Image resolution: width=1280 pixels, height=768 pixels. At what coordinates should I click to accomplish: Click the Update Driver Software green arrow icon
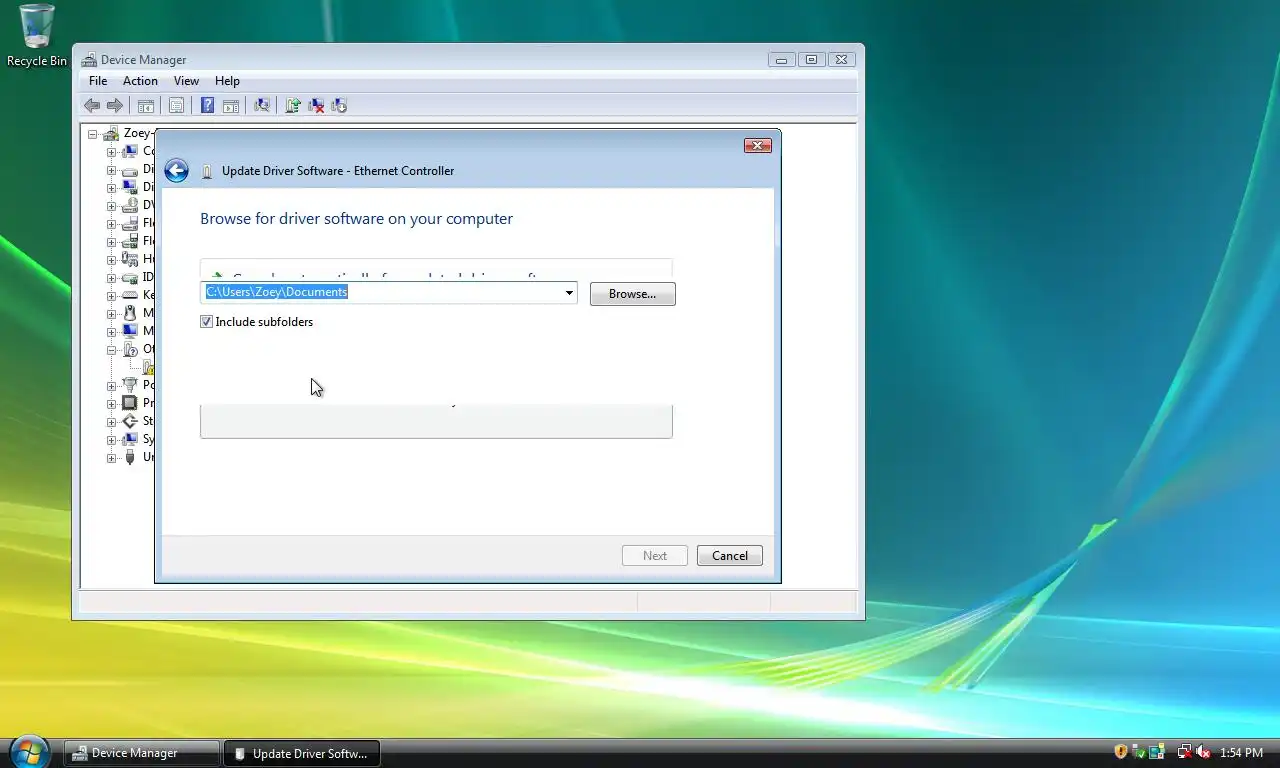tap(293, 105)
